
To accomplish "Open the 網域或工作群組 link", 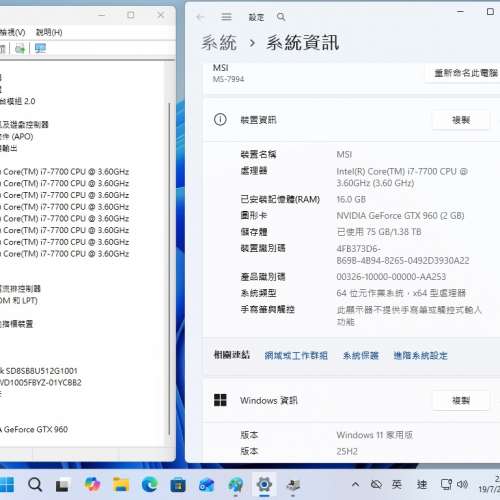I will (296, 356).
